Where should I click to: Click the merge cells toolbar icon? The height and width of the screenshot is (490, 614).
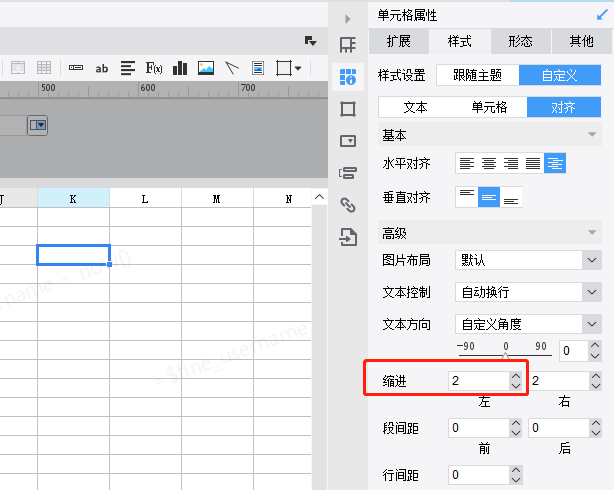pyautogui.click(x=18, y=68)
